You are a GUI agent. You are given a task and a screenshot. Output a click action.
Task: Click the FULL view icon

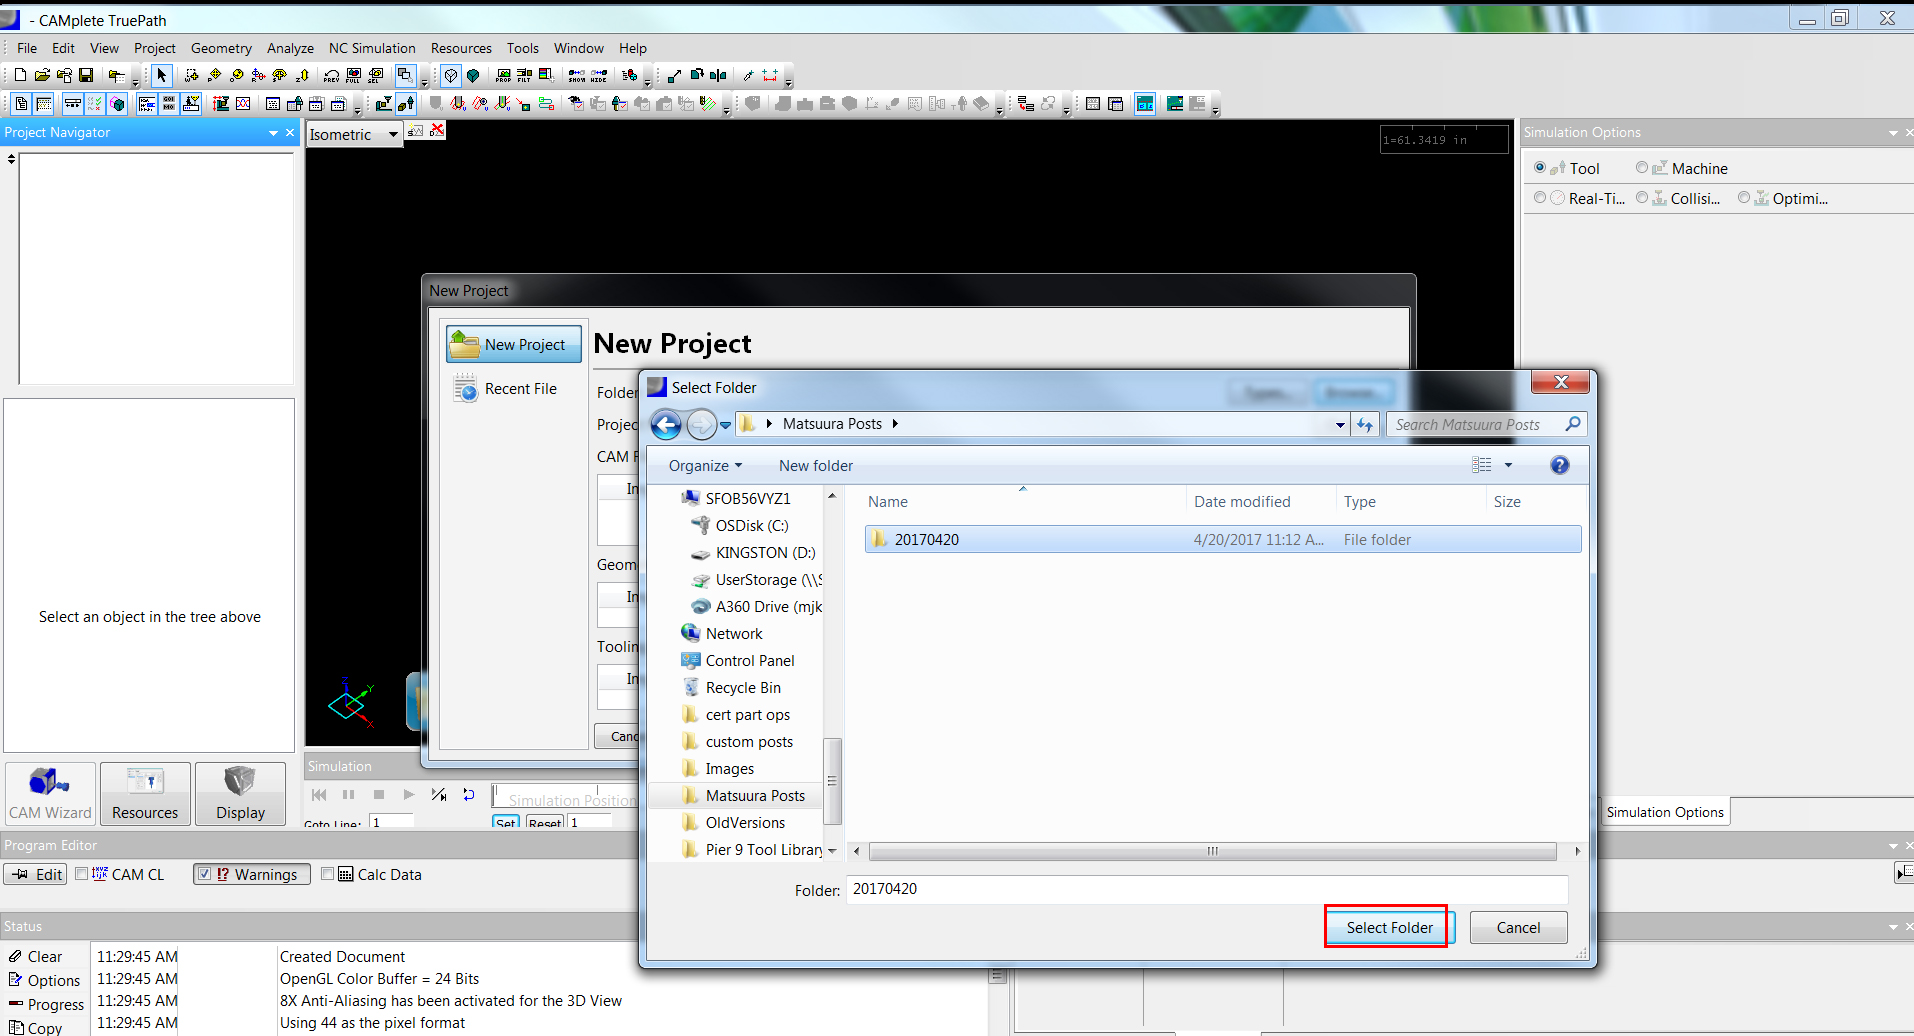(x=354, y=75)
